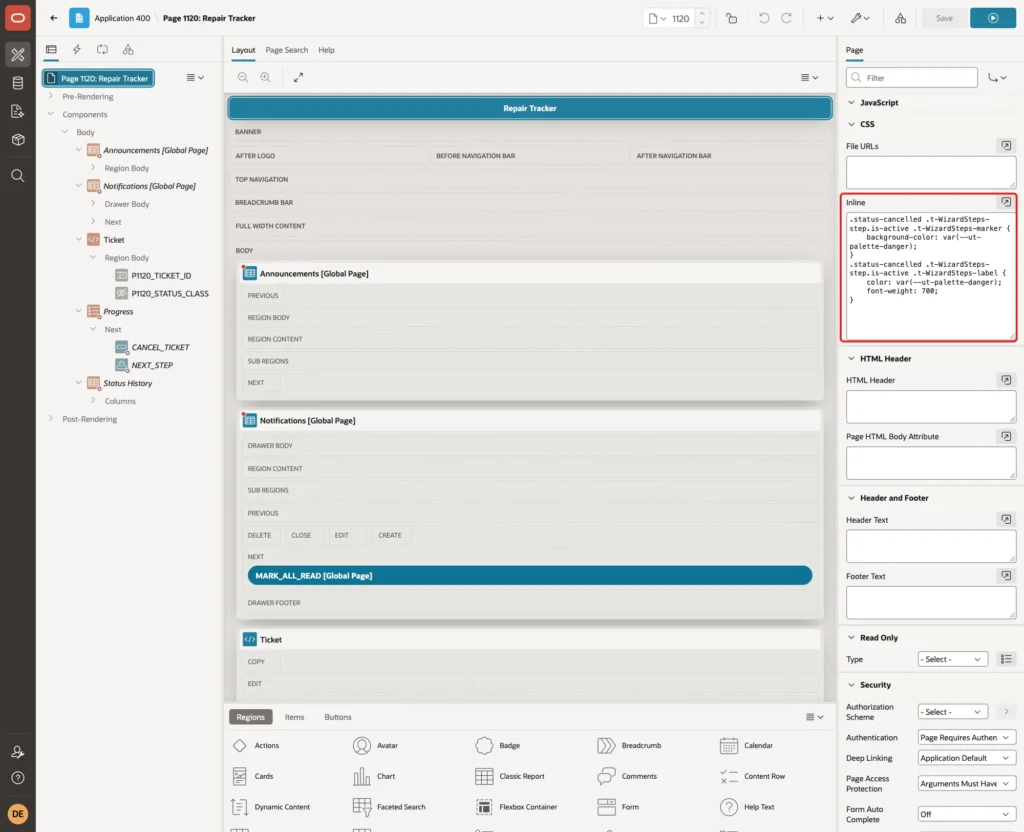Open the Create plus dropdown menu
Image resolution: width=1024 pixels, height=832 pixels.
[825, 18]
